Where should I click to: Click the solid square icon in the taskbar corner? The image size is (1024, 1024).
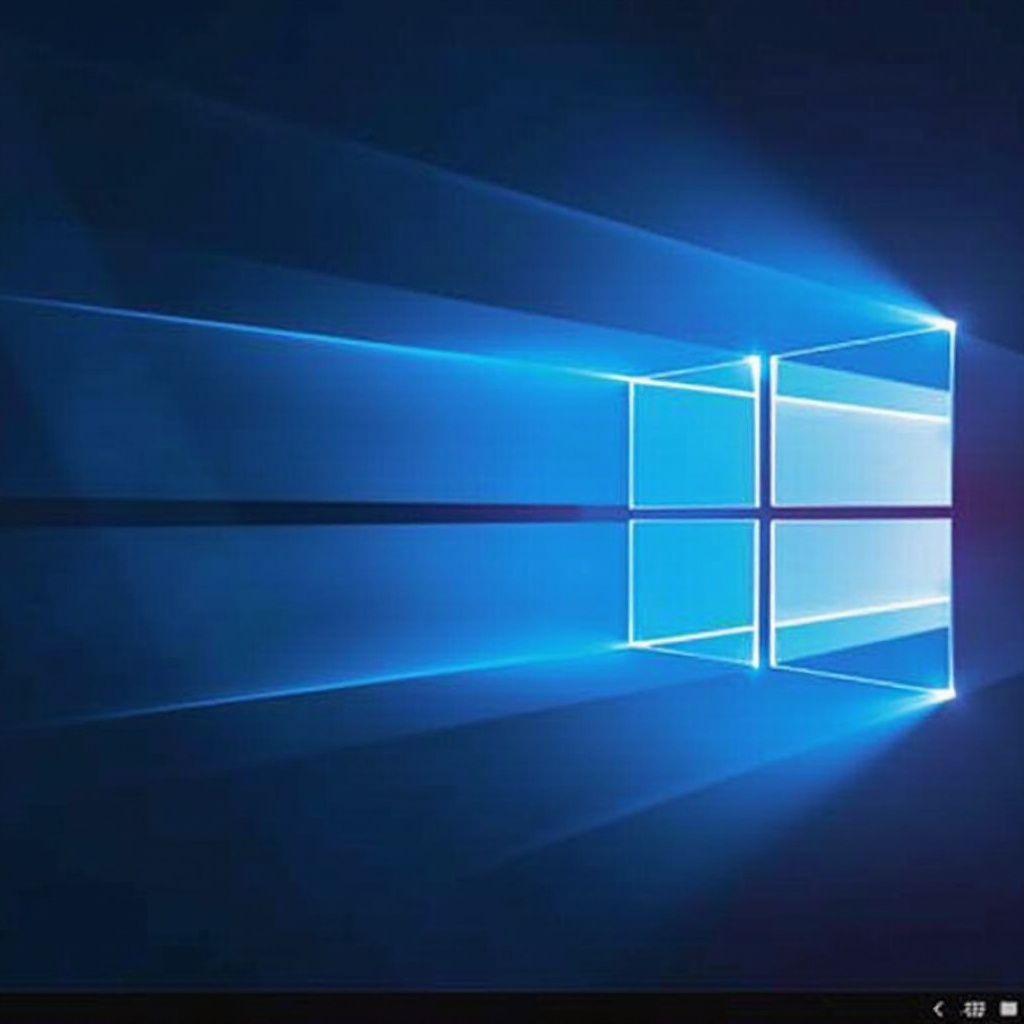pyautogui.click(x=1008, y=1009)
